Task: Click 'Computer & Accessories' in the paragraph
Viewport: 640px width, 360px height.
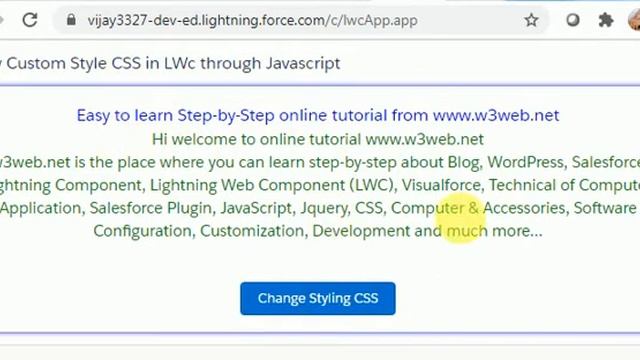Action: tap(478, 208)
